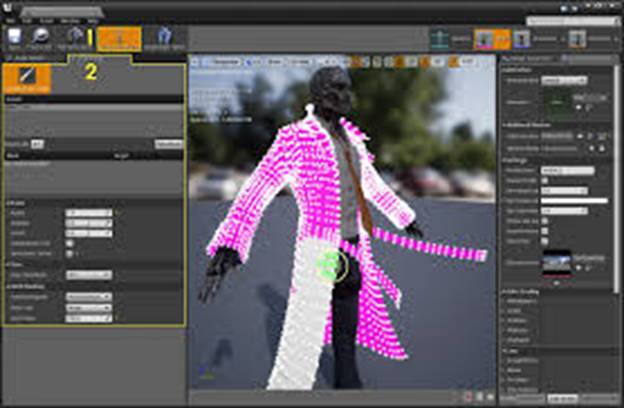Open the File menu
The width and height of the screenshot is (624, 408).
coord(10,21)
